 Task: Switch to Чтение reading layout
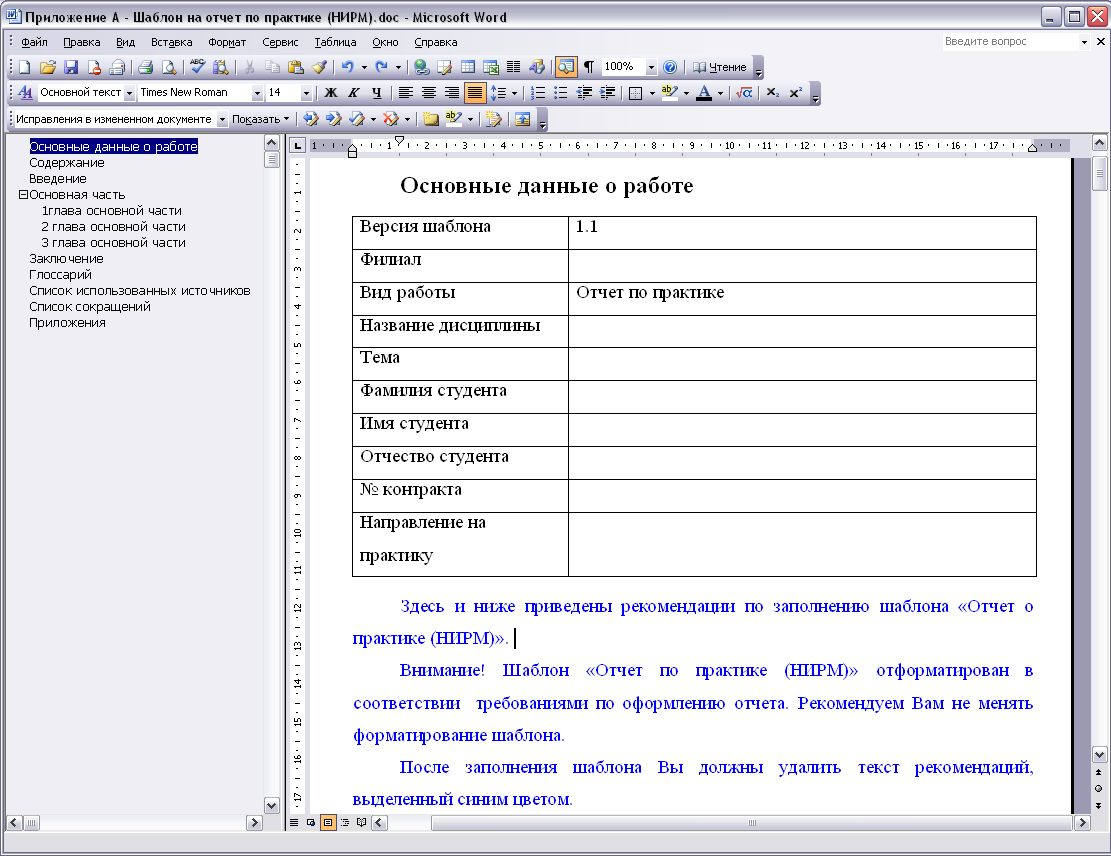click(720, 67)
